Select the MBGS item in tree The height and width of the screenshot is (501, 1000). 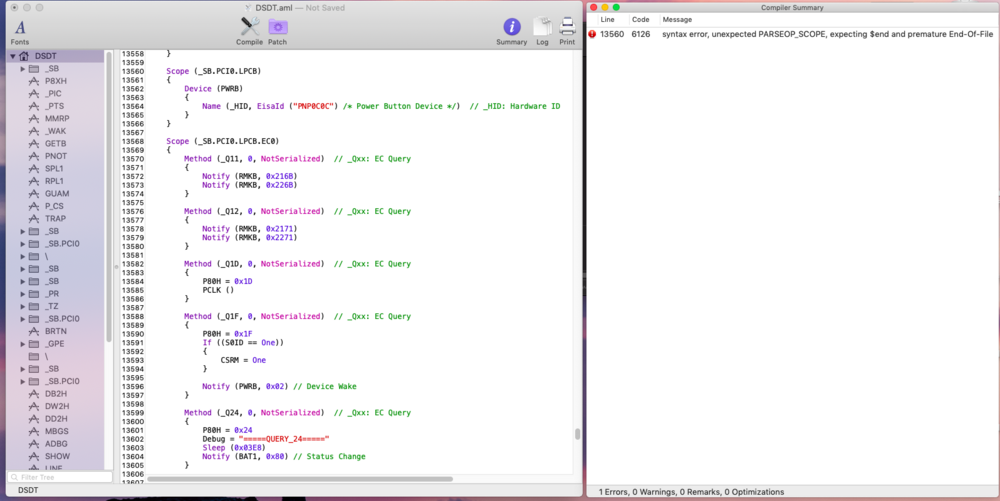pyautogui.click(x=56, y=431)
